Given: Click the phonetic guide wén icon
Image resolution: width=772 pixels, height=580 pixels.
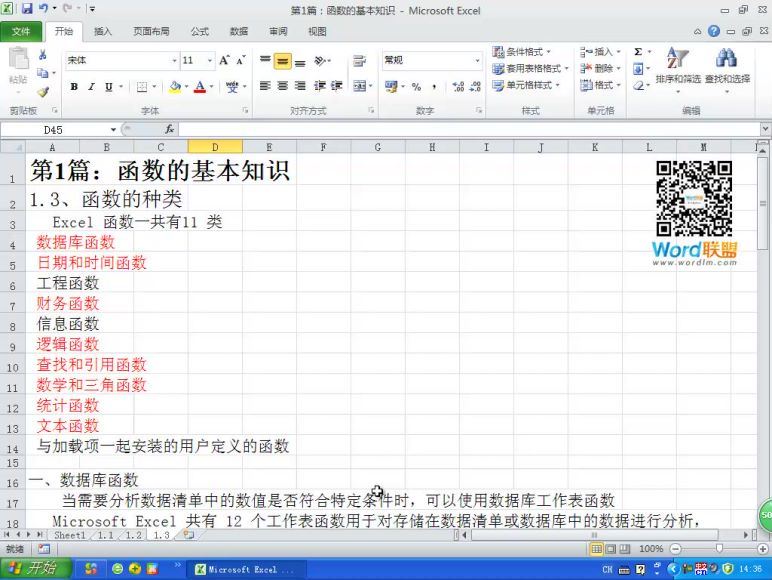Looking at the screenshot, I should [232, 87].
